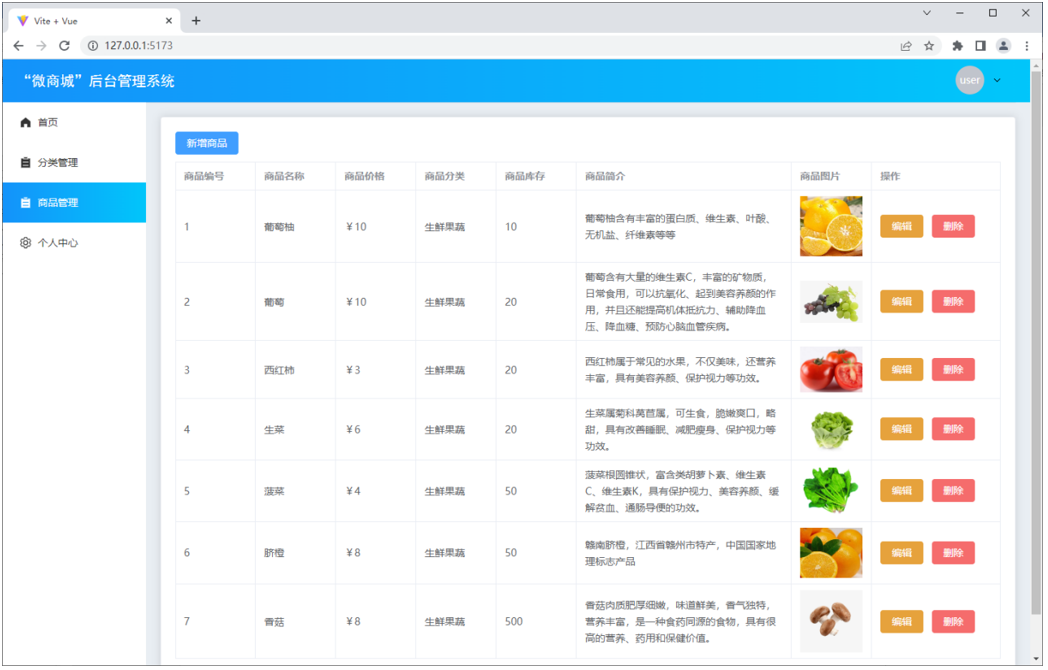The image size is (1048, 670).
Task: Click the gear icon beside 个人中心
Action: [26, 243]
